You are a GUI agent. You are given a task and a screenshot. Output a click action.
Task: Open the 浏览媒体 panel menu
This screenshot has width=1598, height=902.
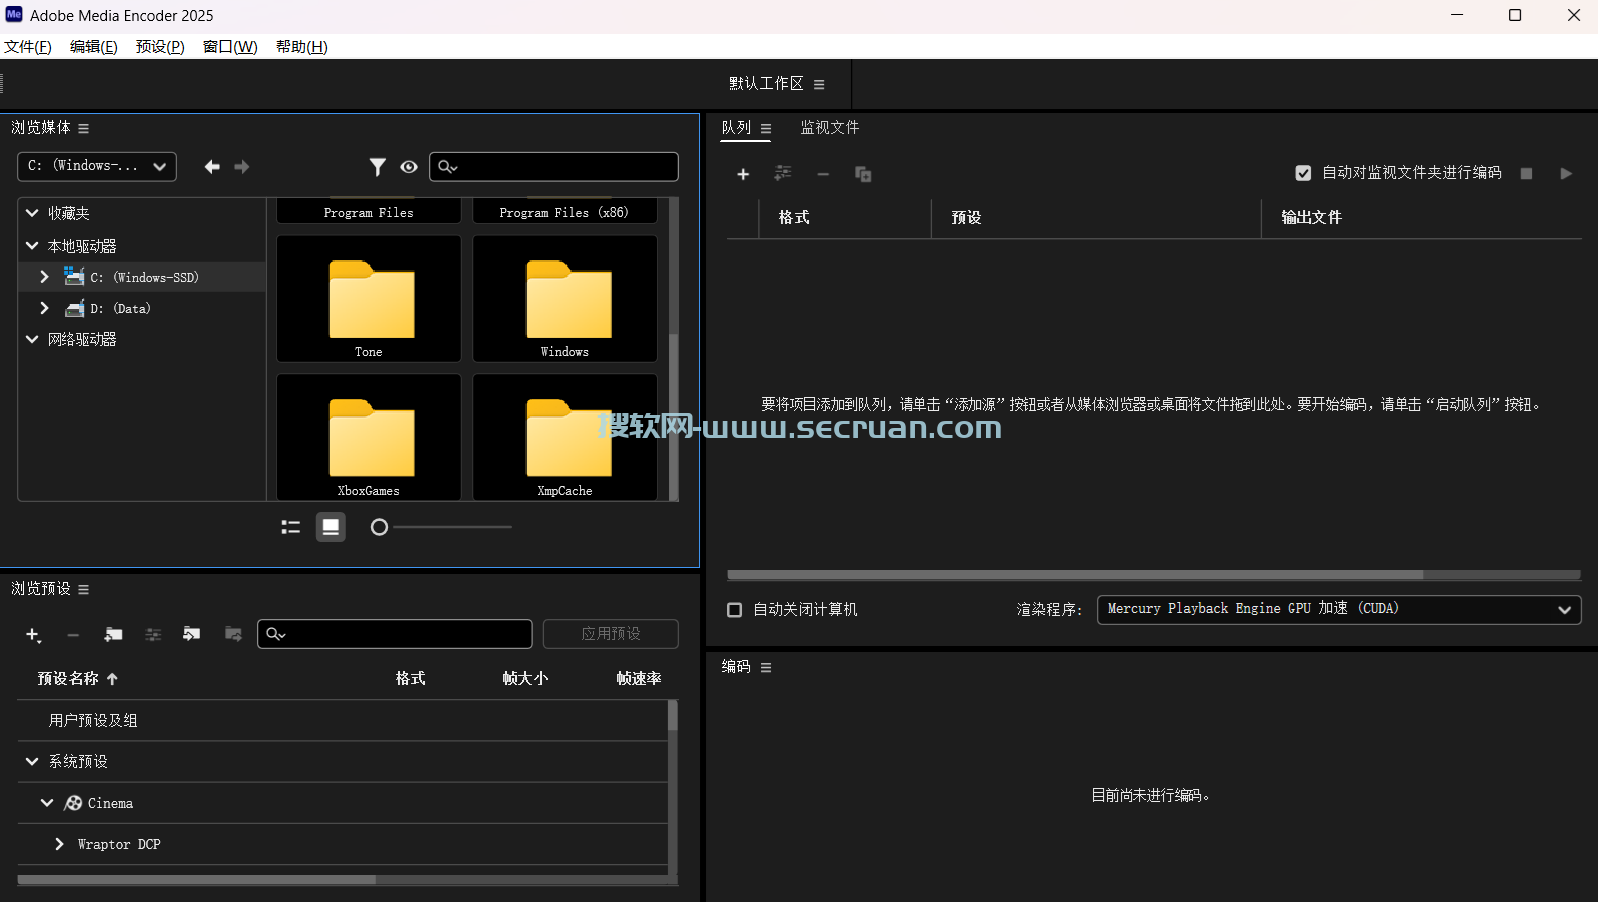pyautogui.click(x=83, y=128)
